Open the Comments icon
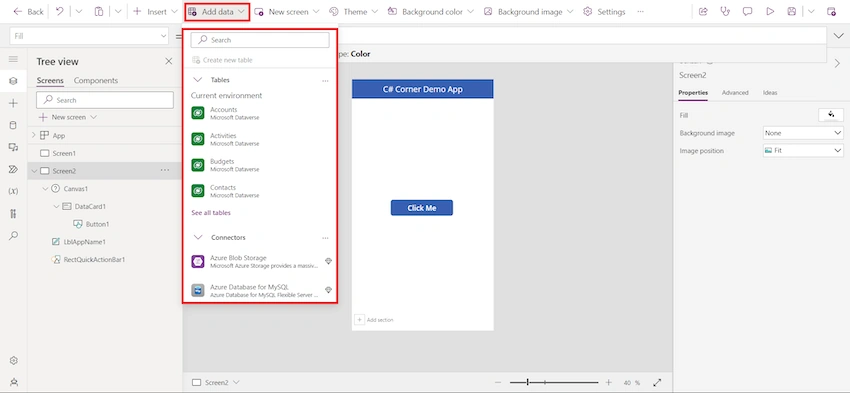Image resolution: width=850 pixels, height=393 pixels. (748, 11)
